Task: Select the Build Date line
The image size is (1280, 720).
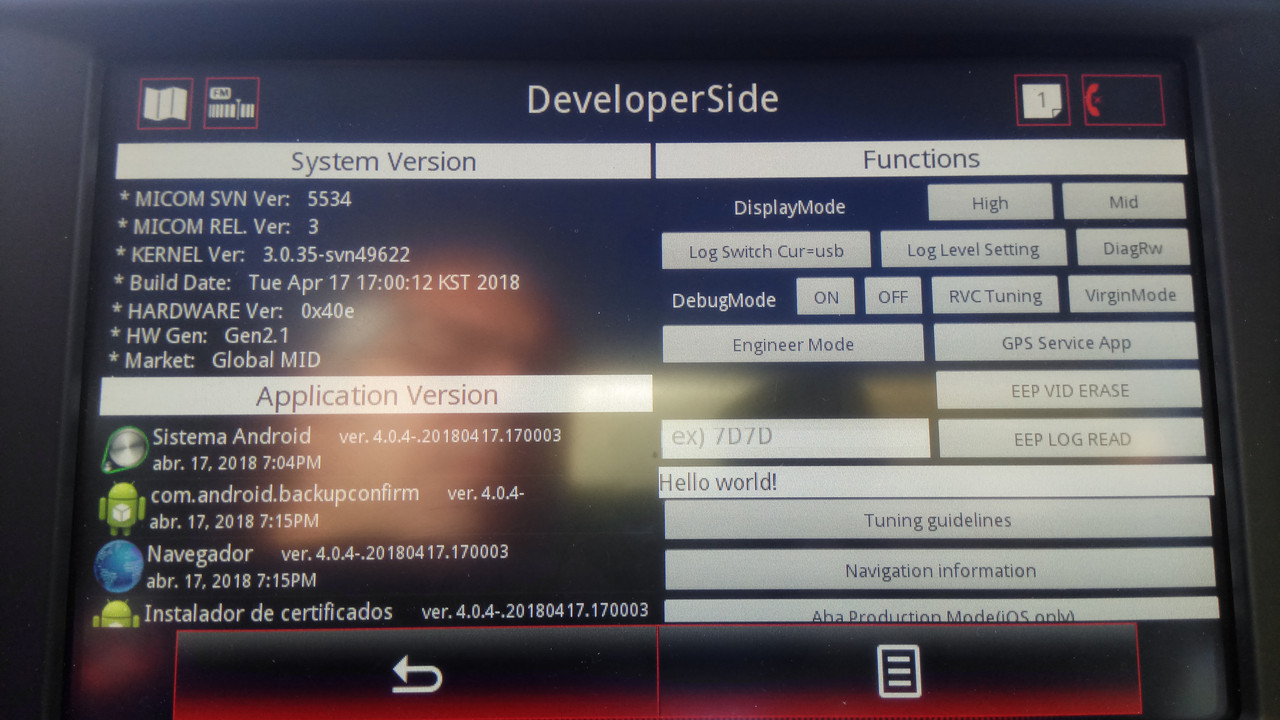Action: tap(316, 282)
